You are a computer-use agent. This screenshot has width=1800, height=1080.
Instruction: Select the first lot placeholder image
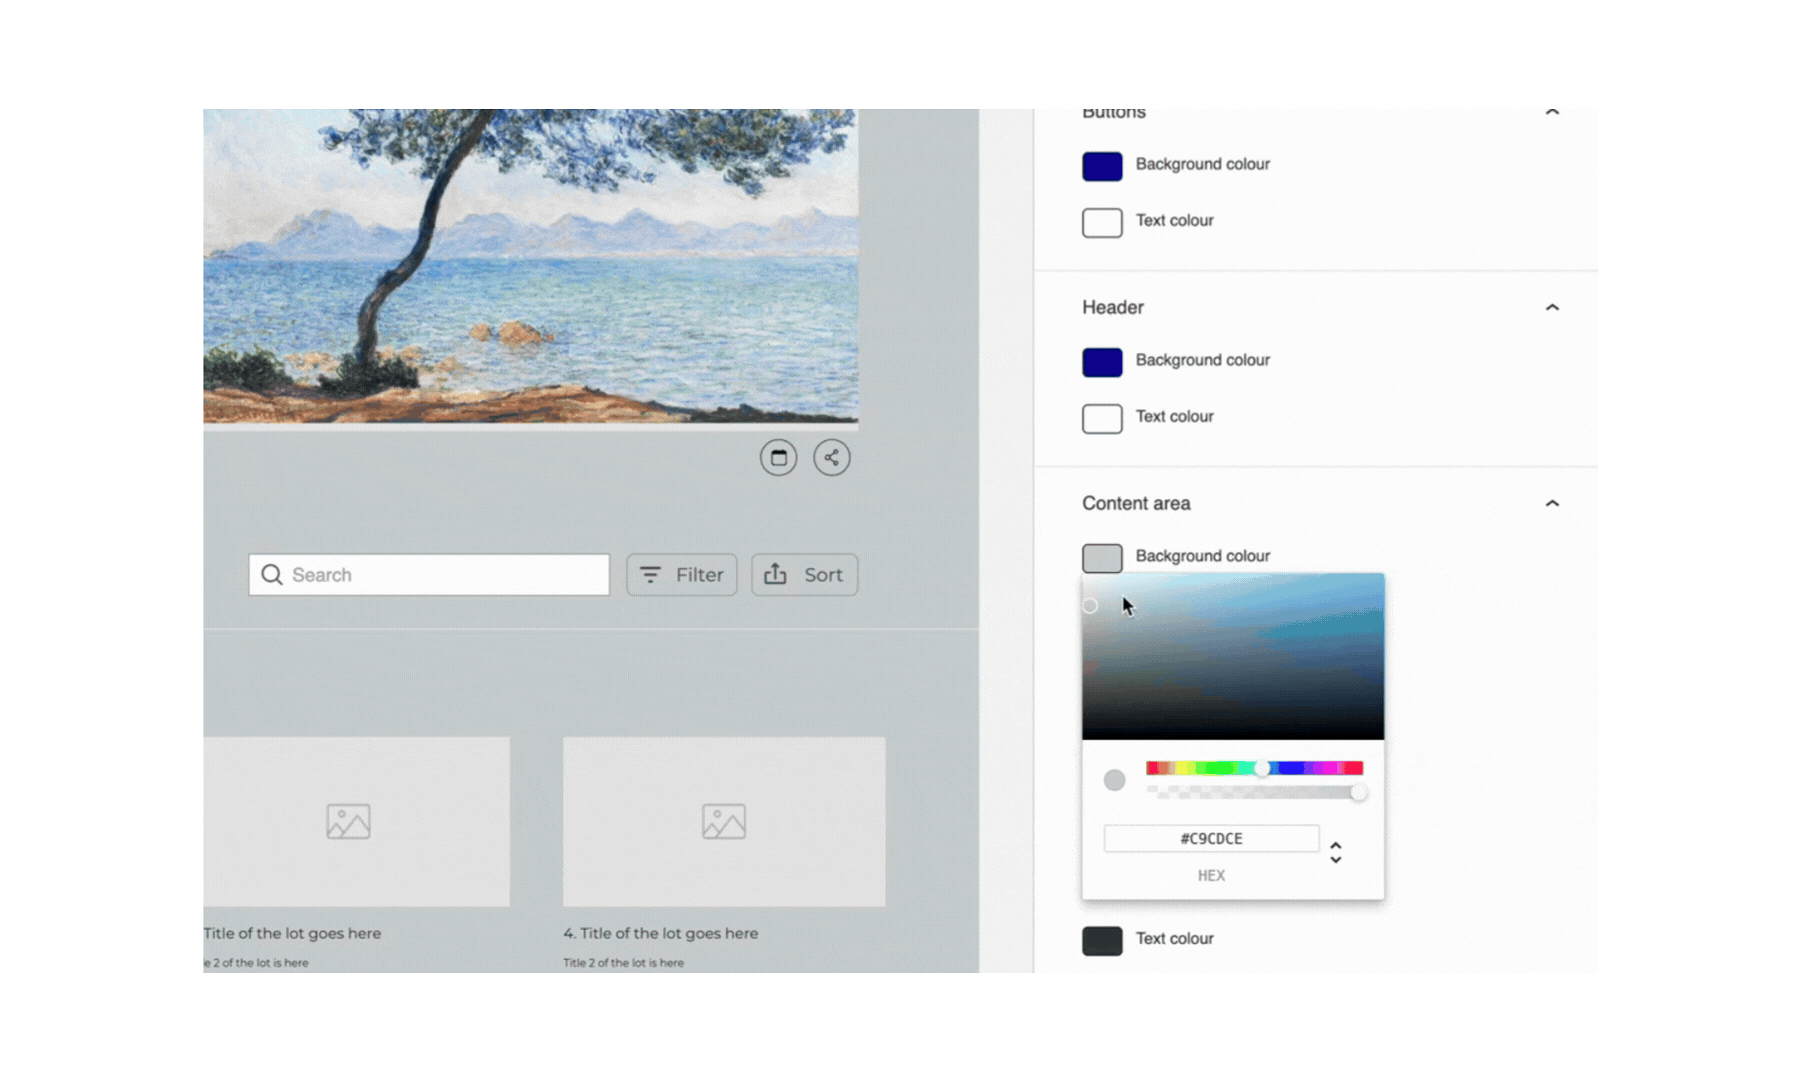click(357, 822)
